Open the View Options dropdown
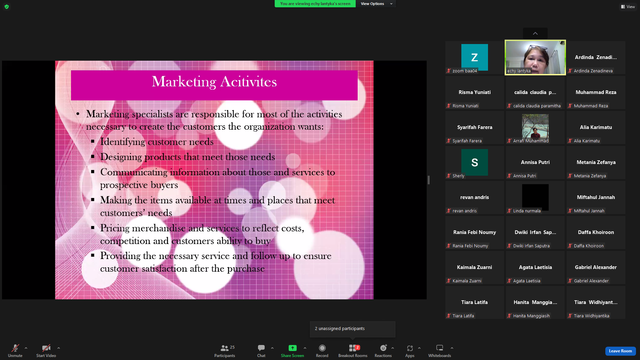The height and width of the screenshot is (360, 640). [376, 4]
